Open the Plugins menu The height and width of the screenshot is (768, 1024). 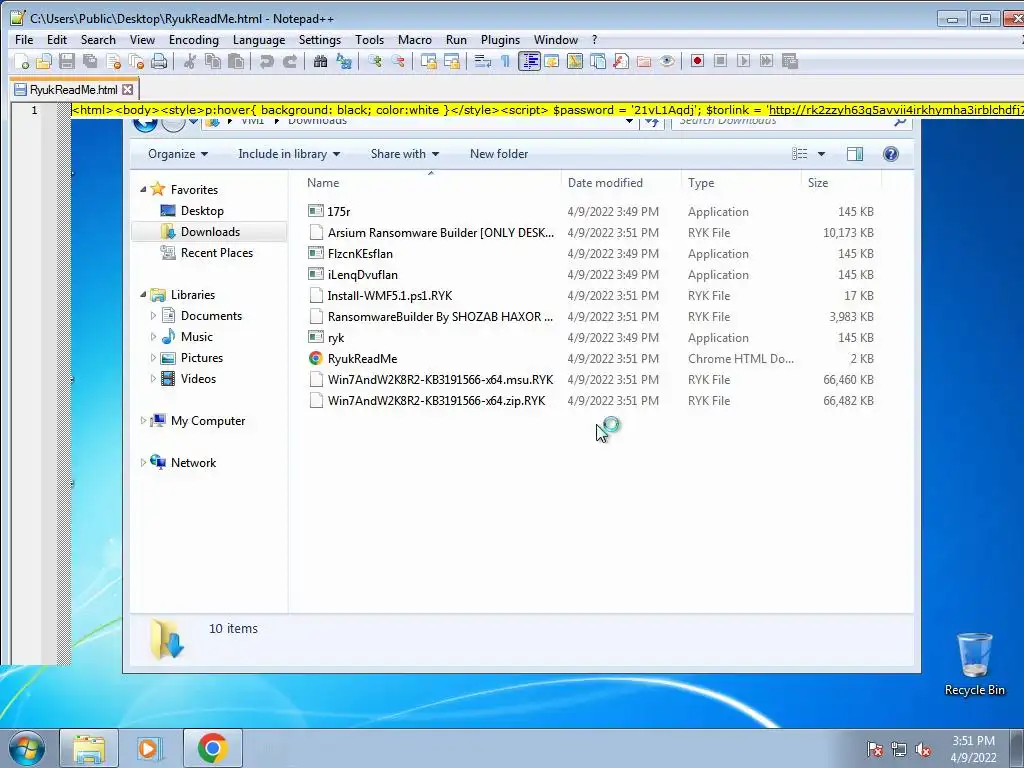500,40
